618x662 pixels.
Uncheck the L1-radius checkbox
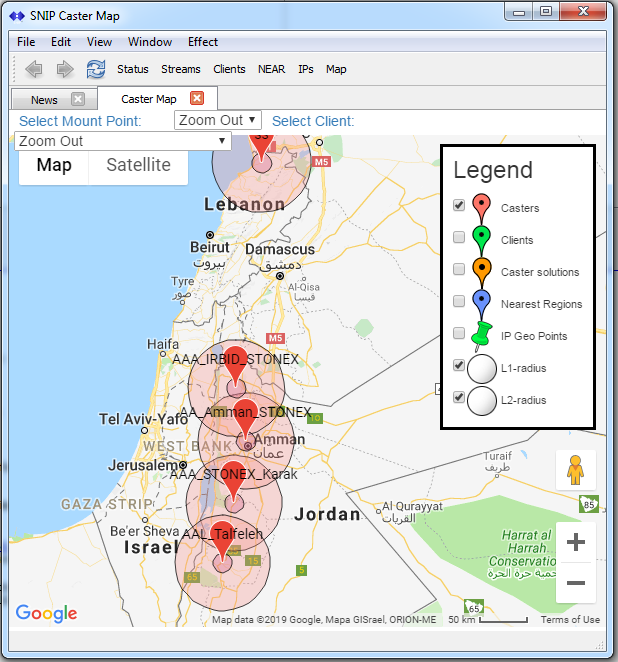click(459, 365)
